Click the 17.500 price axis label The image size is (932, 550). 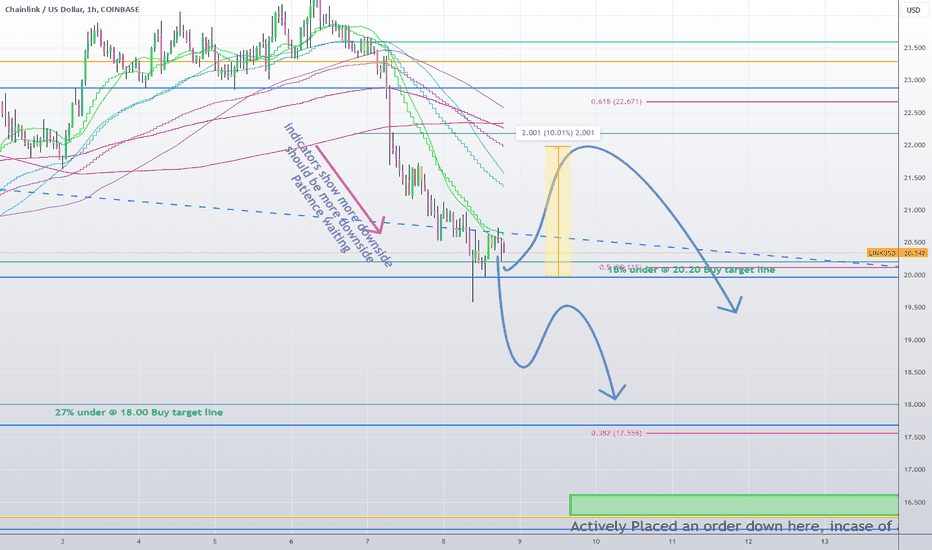[x=914, y=438]
